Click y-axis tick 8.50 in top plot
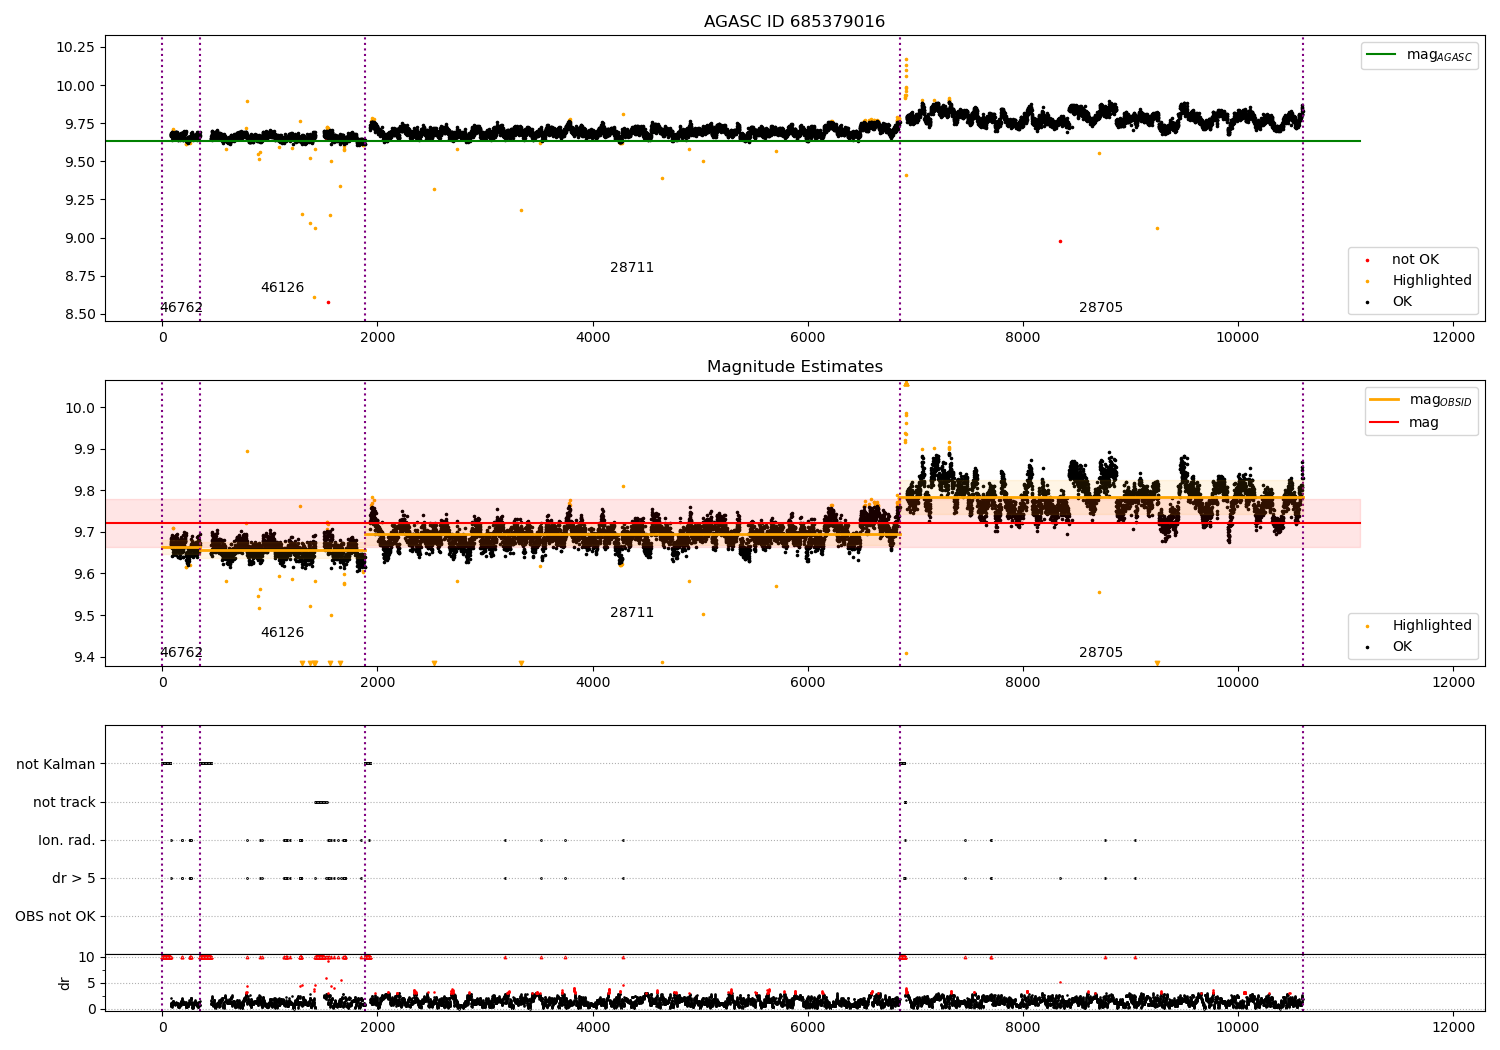The height and width of the screenshot is (1050, 1500). coord(78,314)
